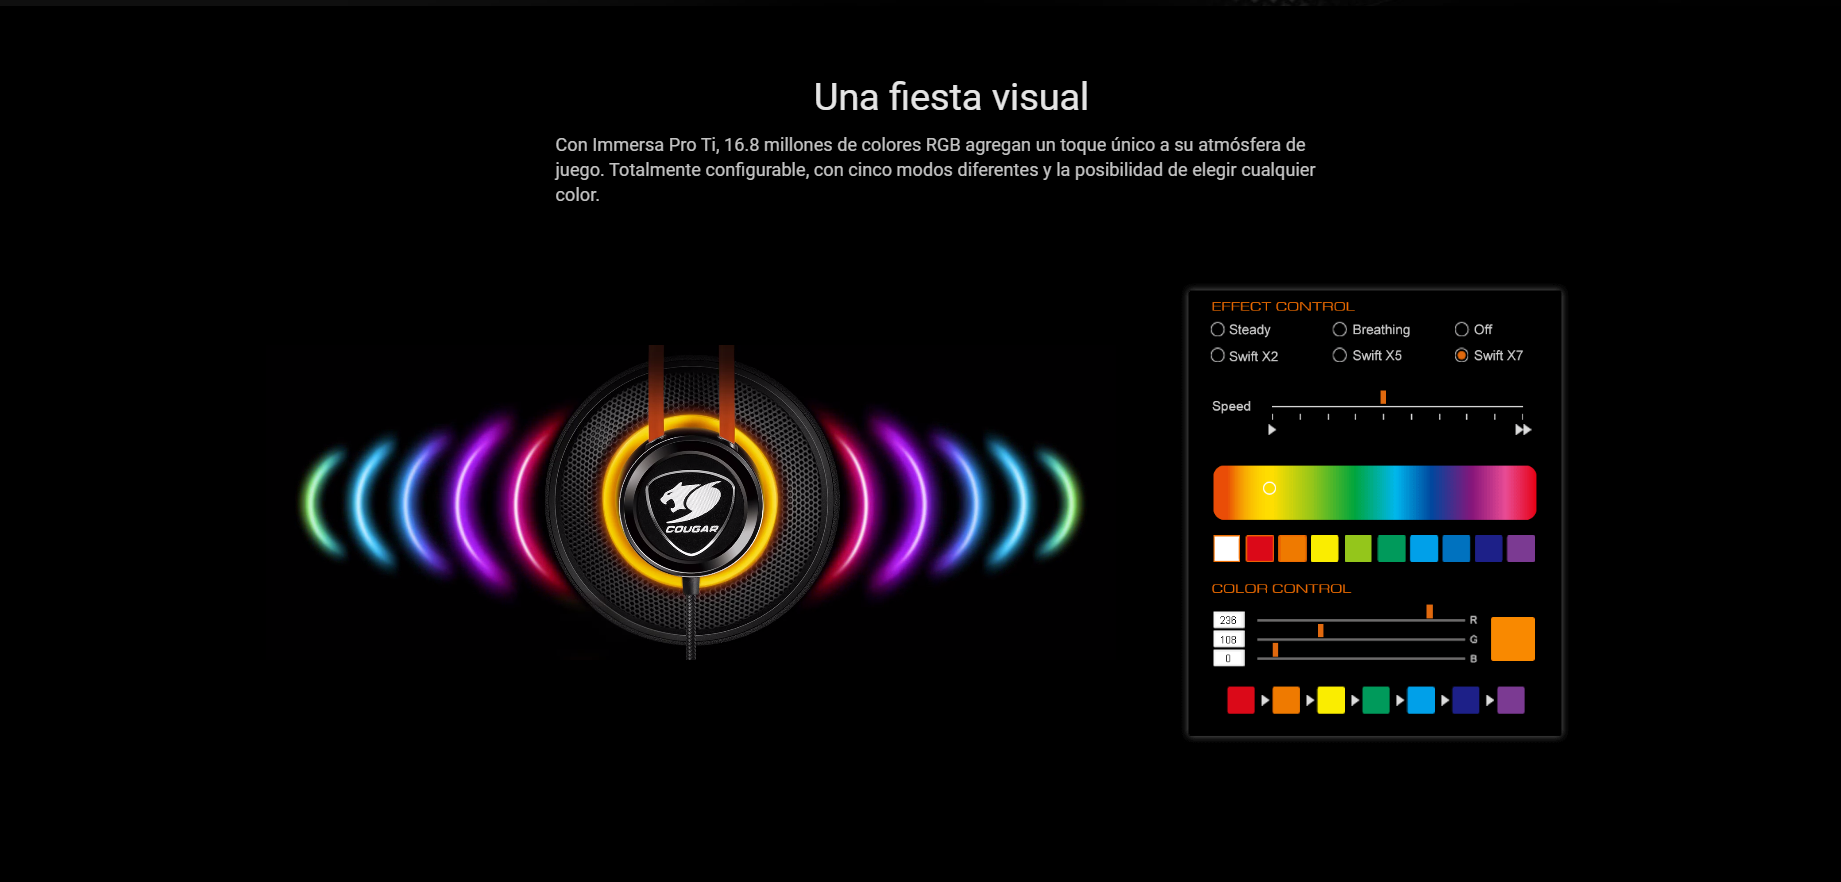Click the G value field showing 108
This screenshot has width=1841, height=882.
pyautogui.click(x=1229, y=639)
